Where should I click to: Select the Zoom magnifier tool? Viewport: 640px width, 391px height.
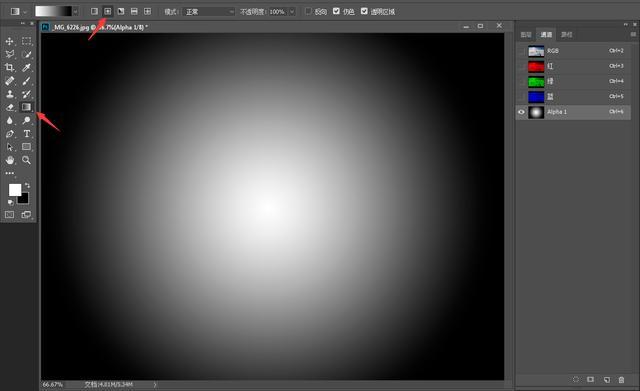[x=27, y=160]
